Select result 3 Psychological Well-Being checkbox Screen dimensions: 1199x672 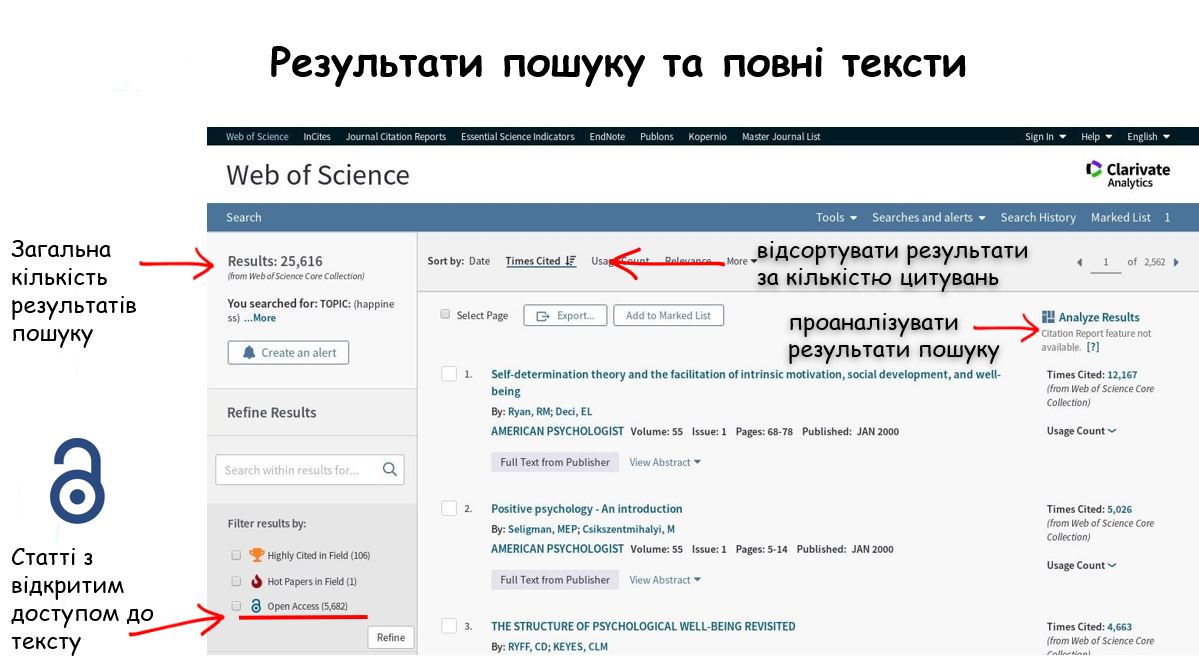click(449, 626)
